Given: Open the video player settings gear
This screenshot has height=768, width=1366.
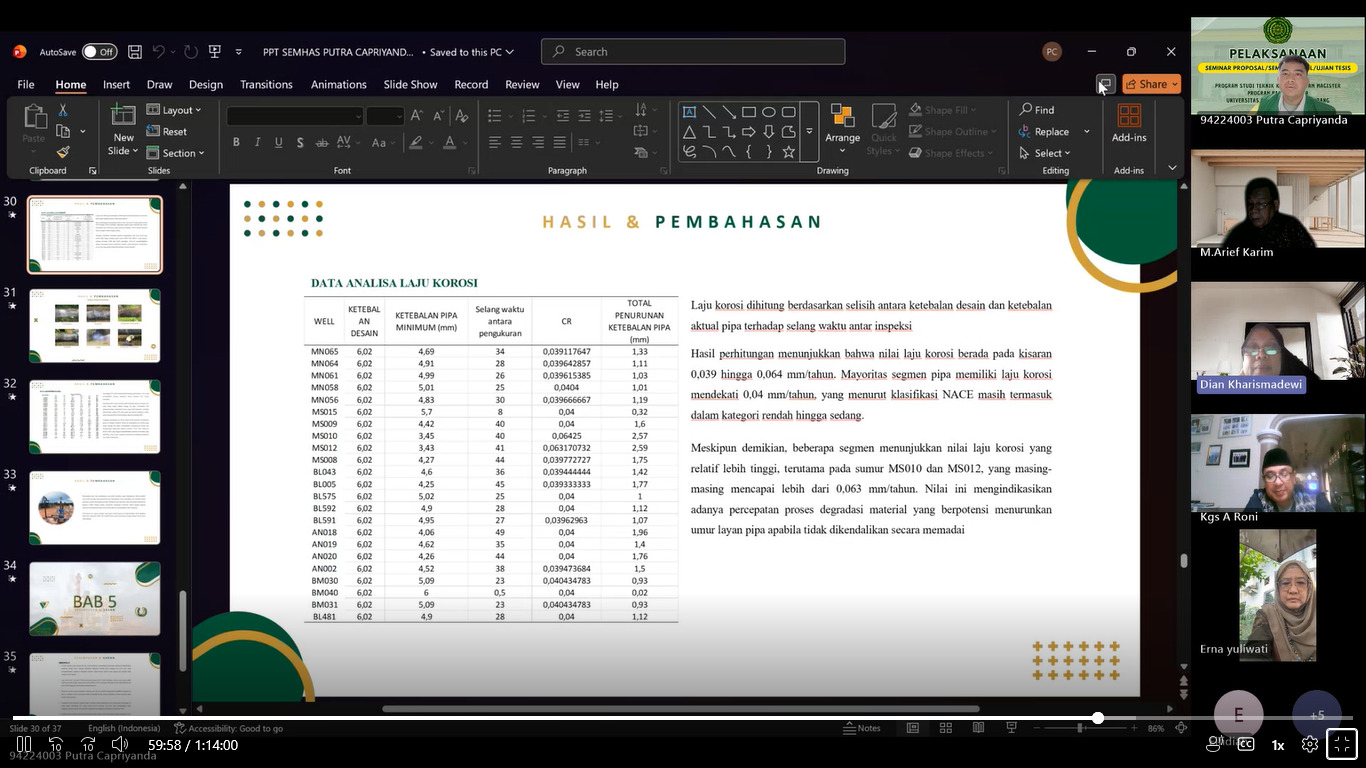Looking at the screenshot, I should tap(1309, 744).
